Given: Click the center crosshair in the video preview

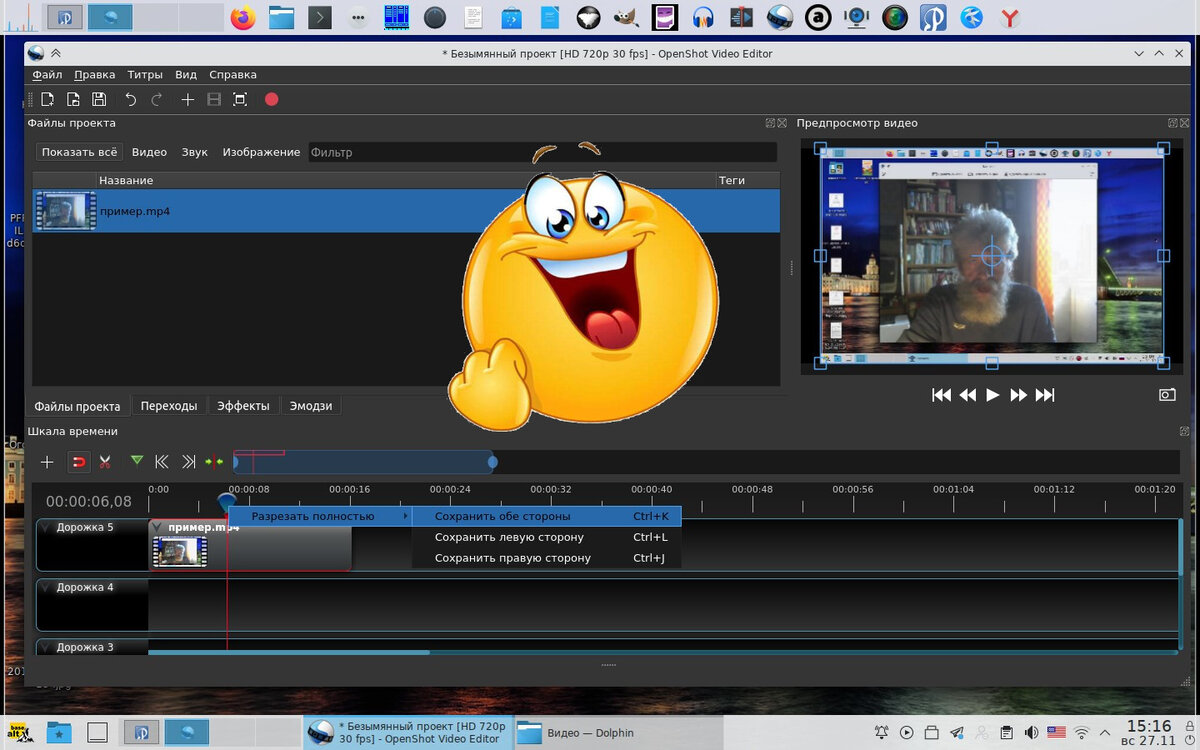Looking at the screenshot, I should [991, 257].
